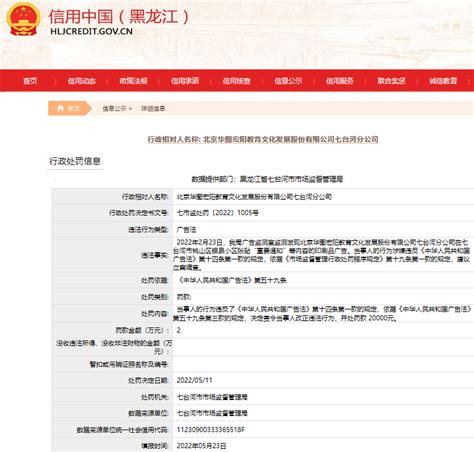
Task: Click the 2022/05/11 decision date value
Action: tap(194, 380)
